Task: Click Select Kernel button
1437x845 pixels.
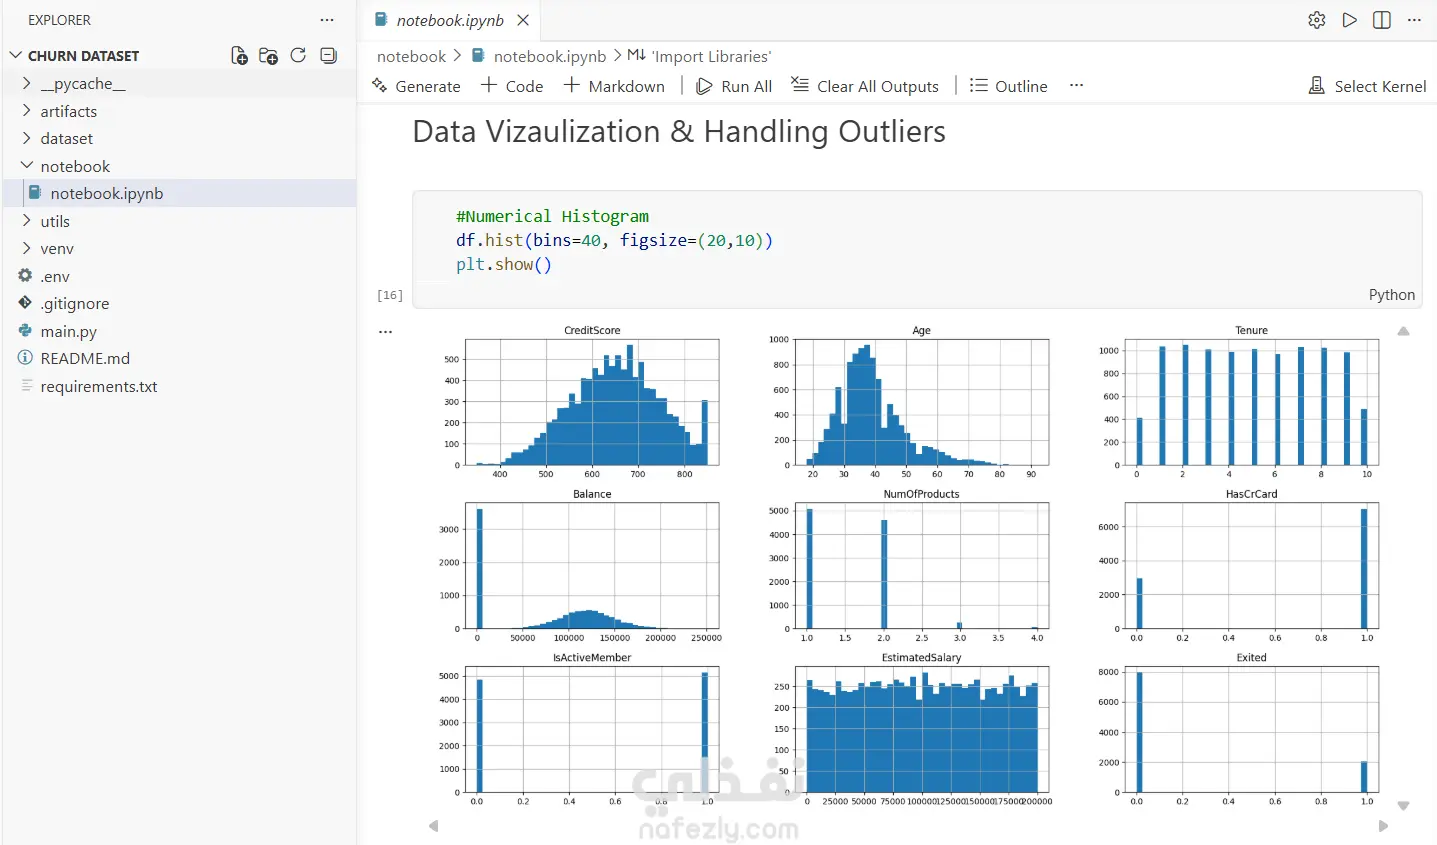Action: click(1367, 86)
